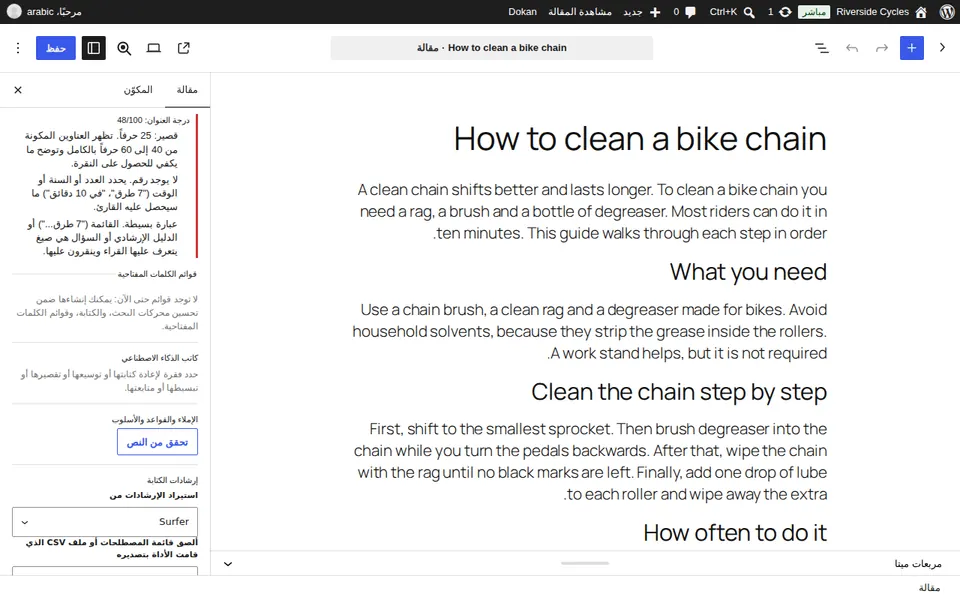
Task: Open the Surfer guidelines import dropdown
Action: 105,522
